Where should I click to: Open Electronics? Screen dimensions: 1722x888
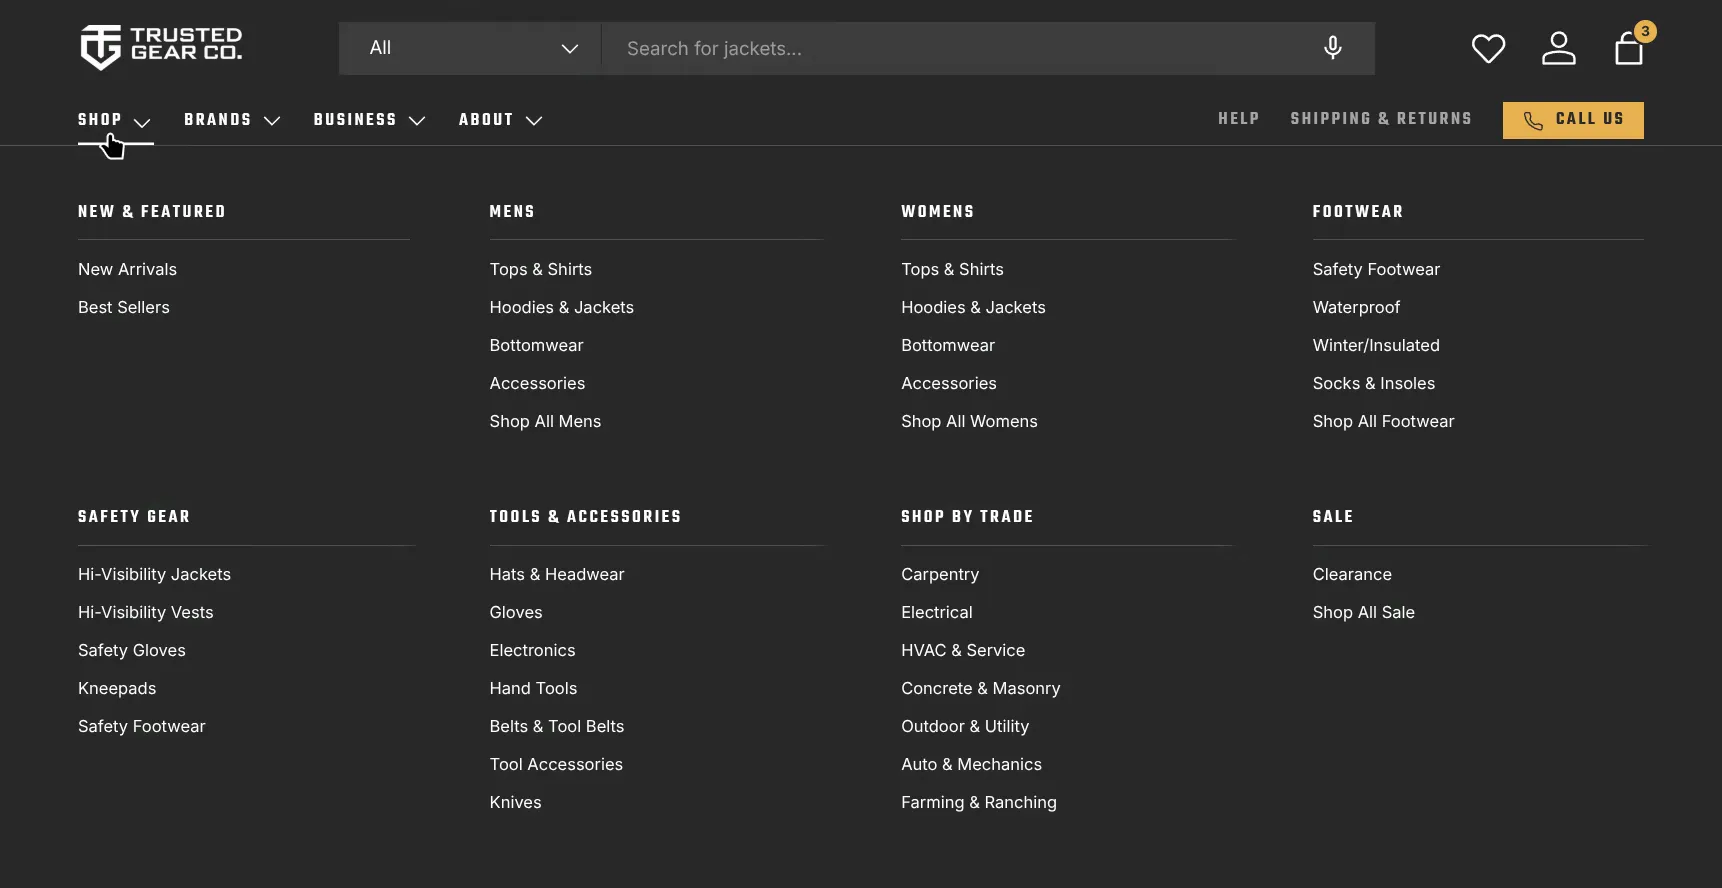pos(532,650)
